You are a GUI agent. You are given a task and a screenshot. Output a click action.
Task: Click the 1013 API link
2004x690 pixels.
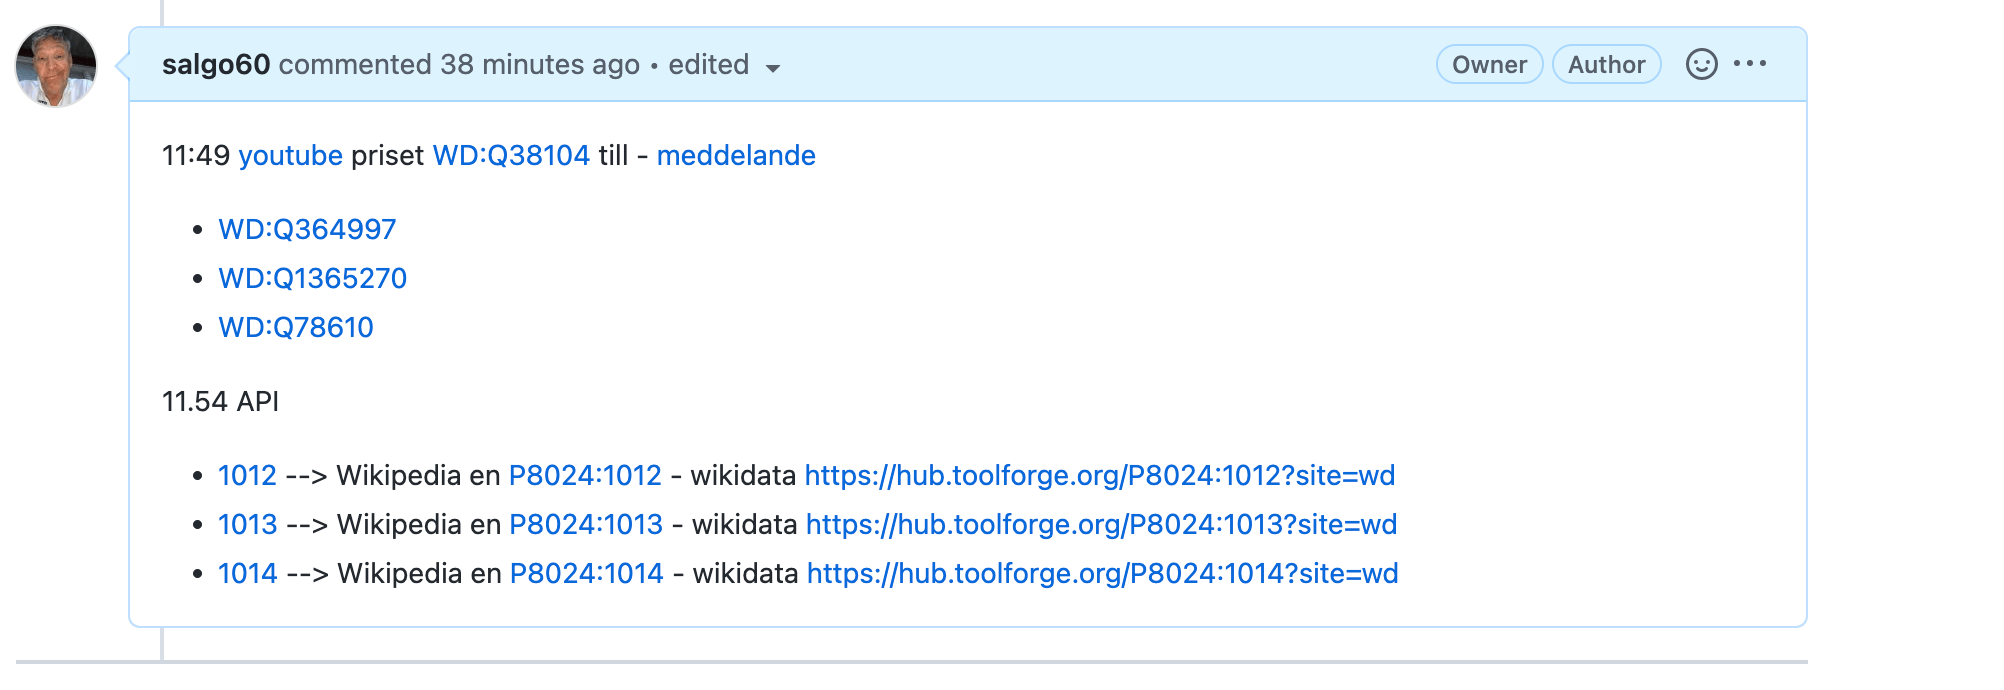tap(247, 525)
